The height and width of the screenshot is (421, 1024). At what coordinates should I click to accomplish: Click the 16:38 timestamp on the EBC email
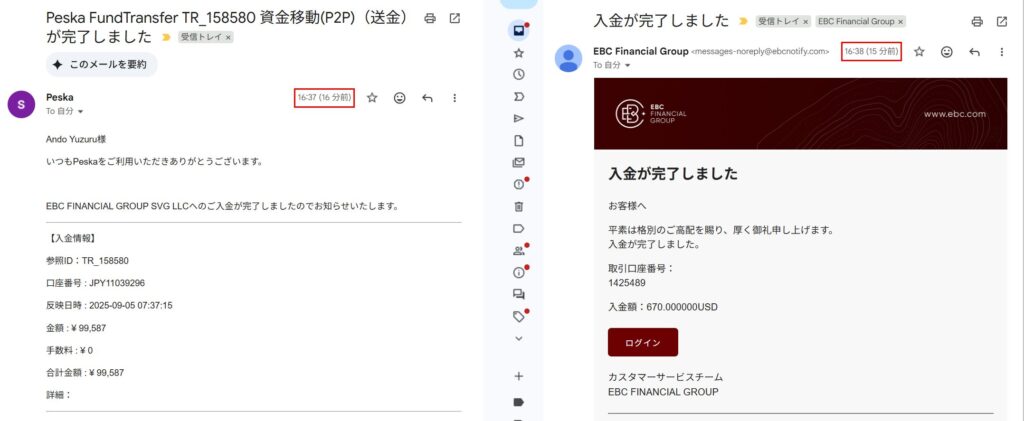click(x=871, y=51)
